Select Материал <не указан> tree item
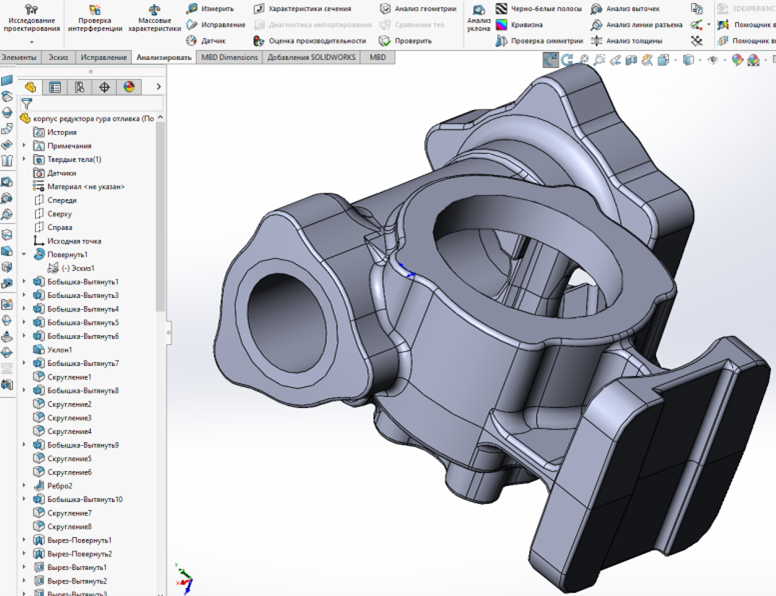The image size is (776, 596). (x=84, y=187)
